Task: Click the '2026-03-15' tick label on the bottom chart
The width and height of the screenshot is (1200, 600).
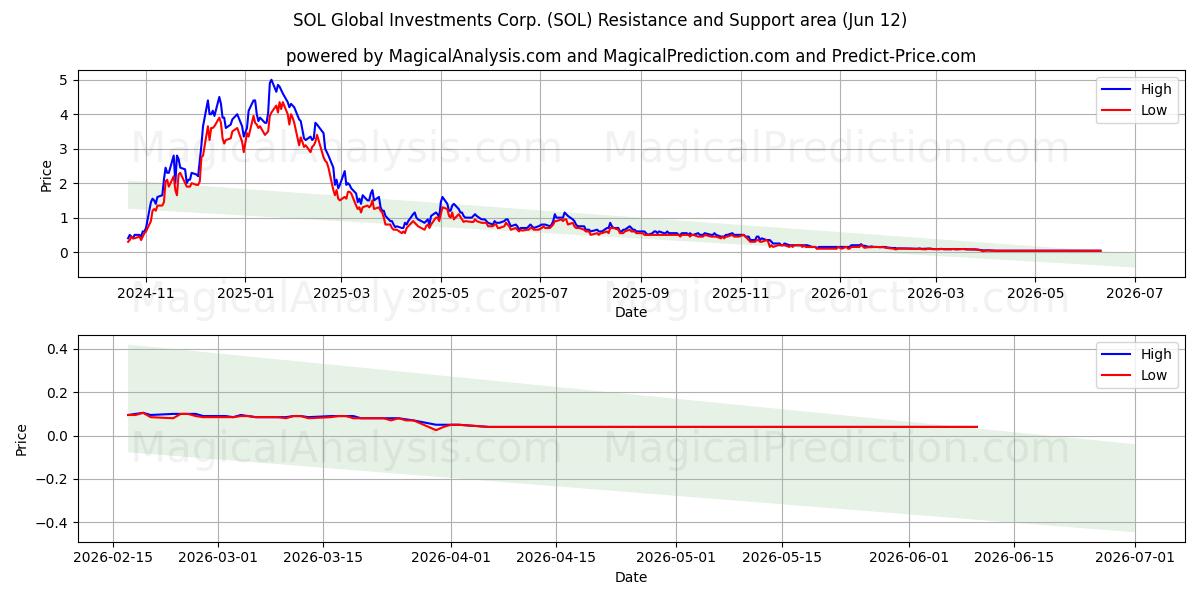Action: coord(322,558)
